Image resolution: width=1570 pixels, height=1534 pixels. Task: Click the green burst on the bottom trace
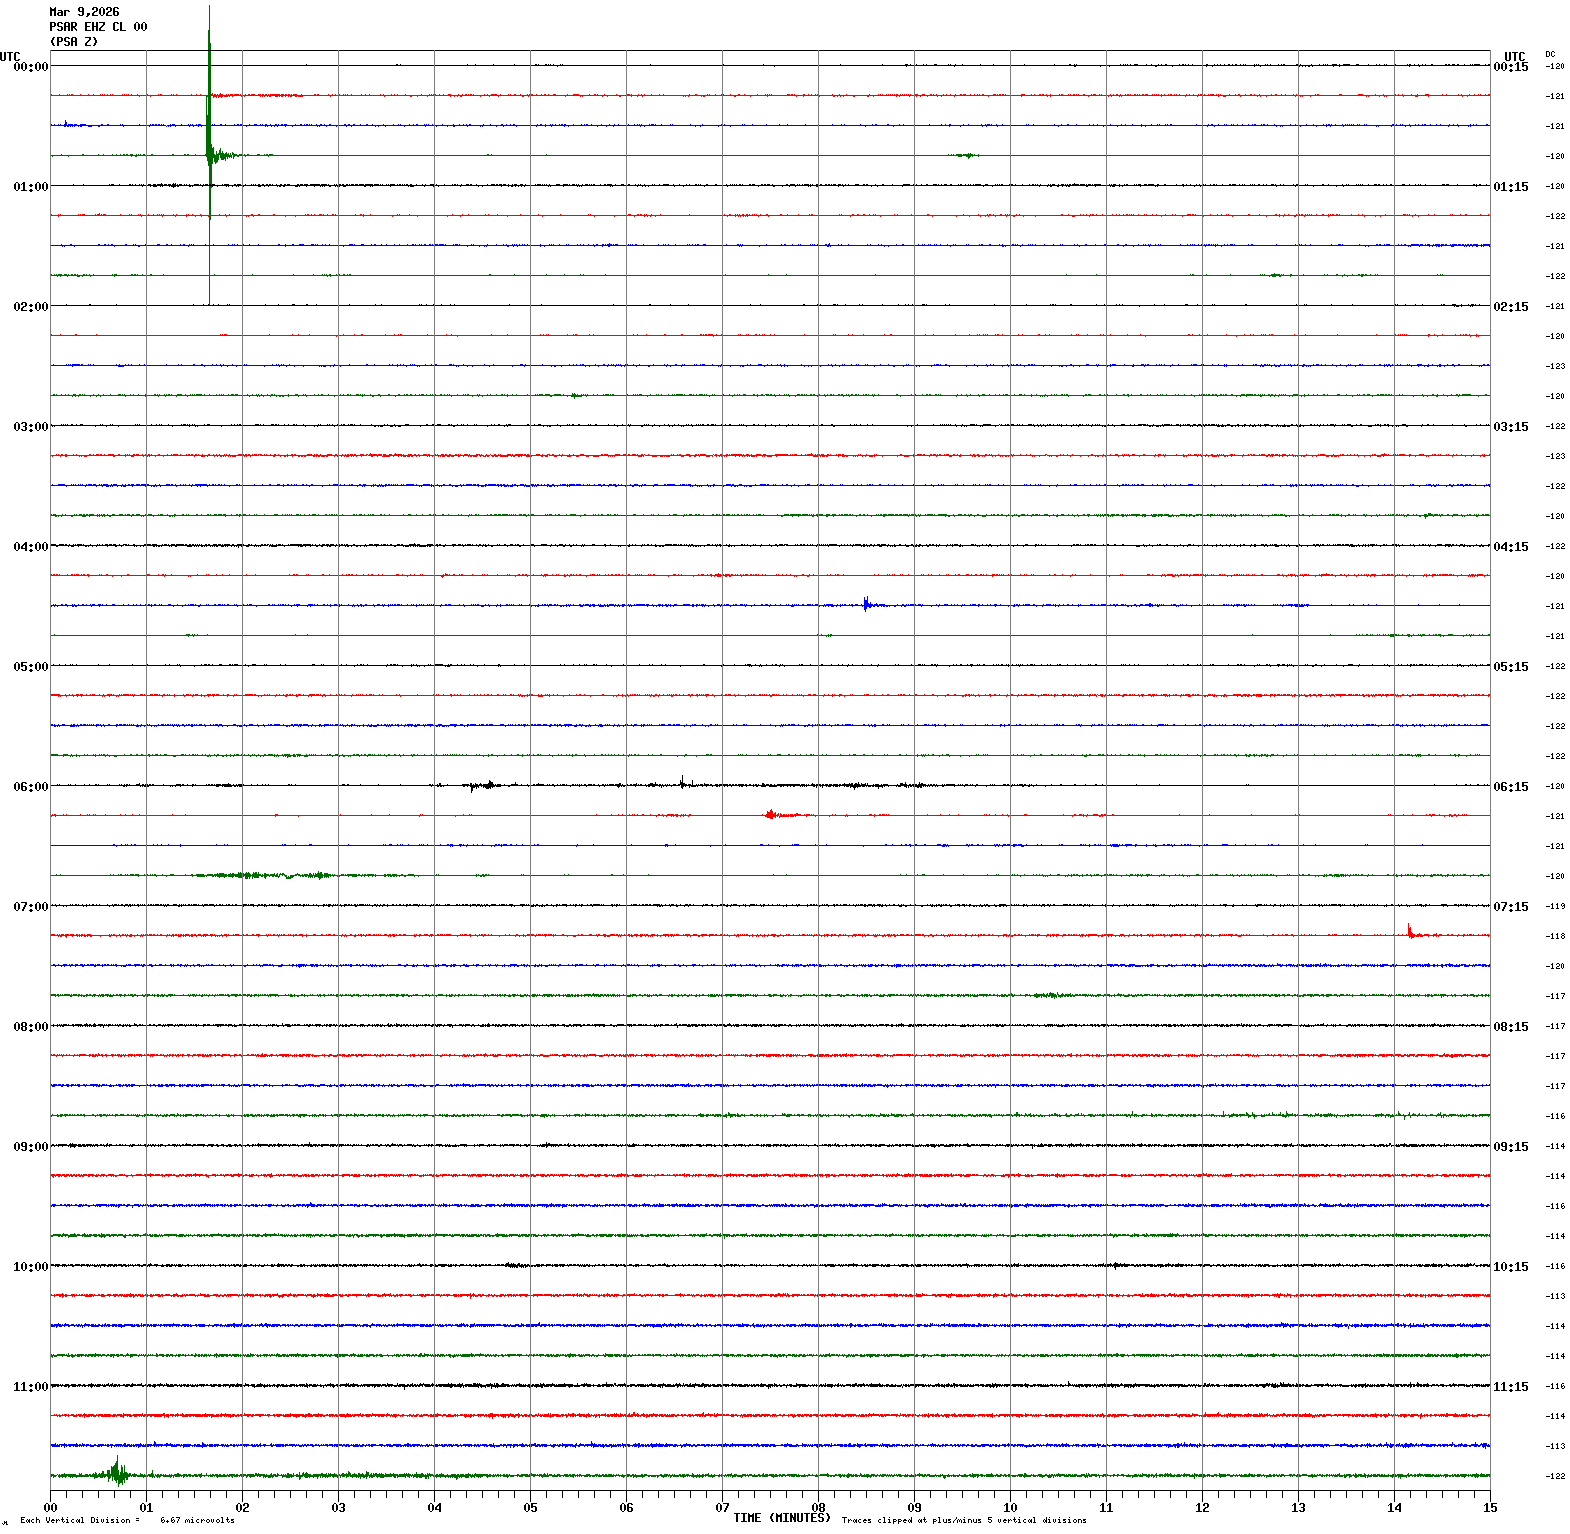point(117,1472)
